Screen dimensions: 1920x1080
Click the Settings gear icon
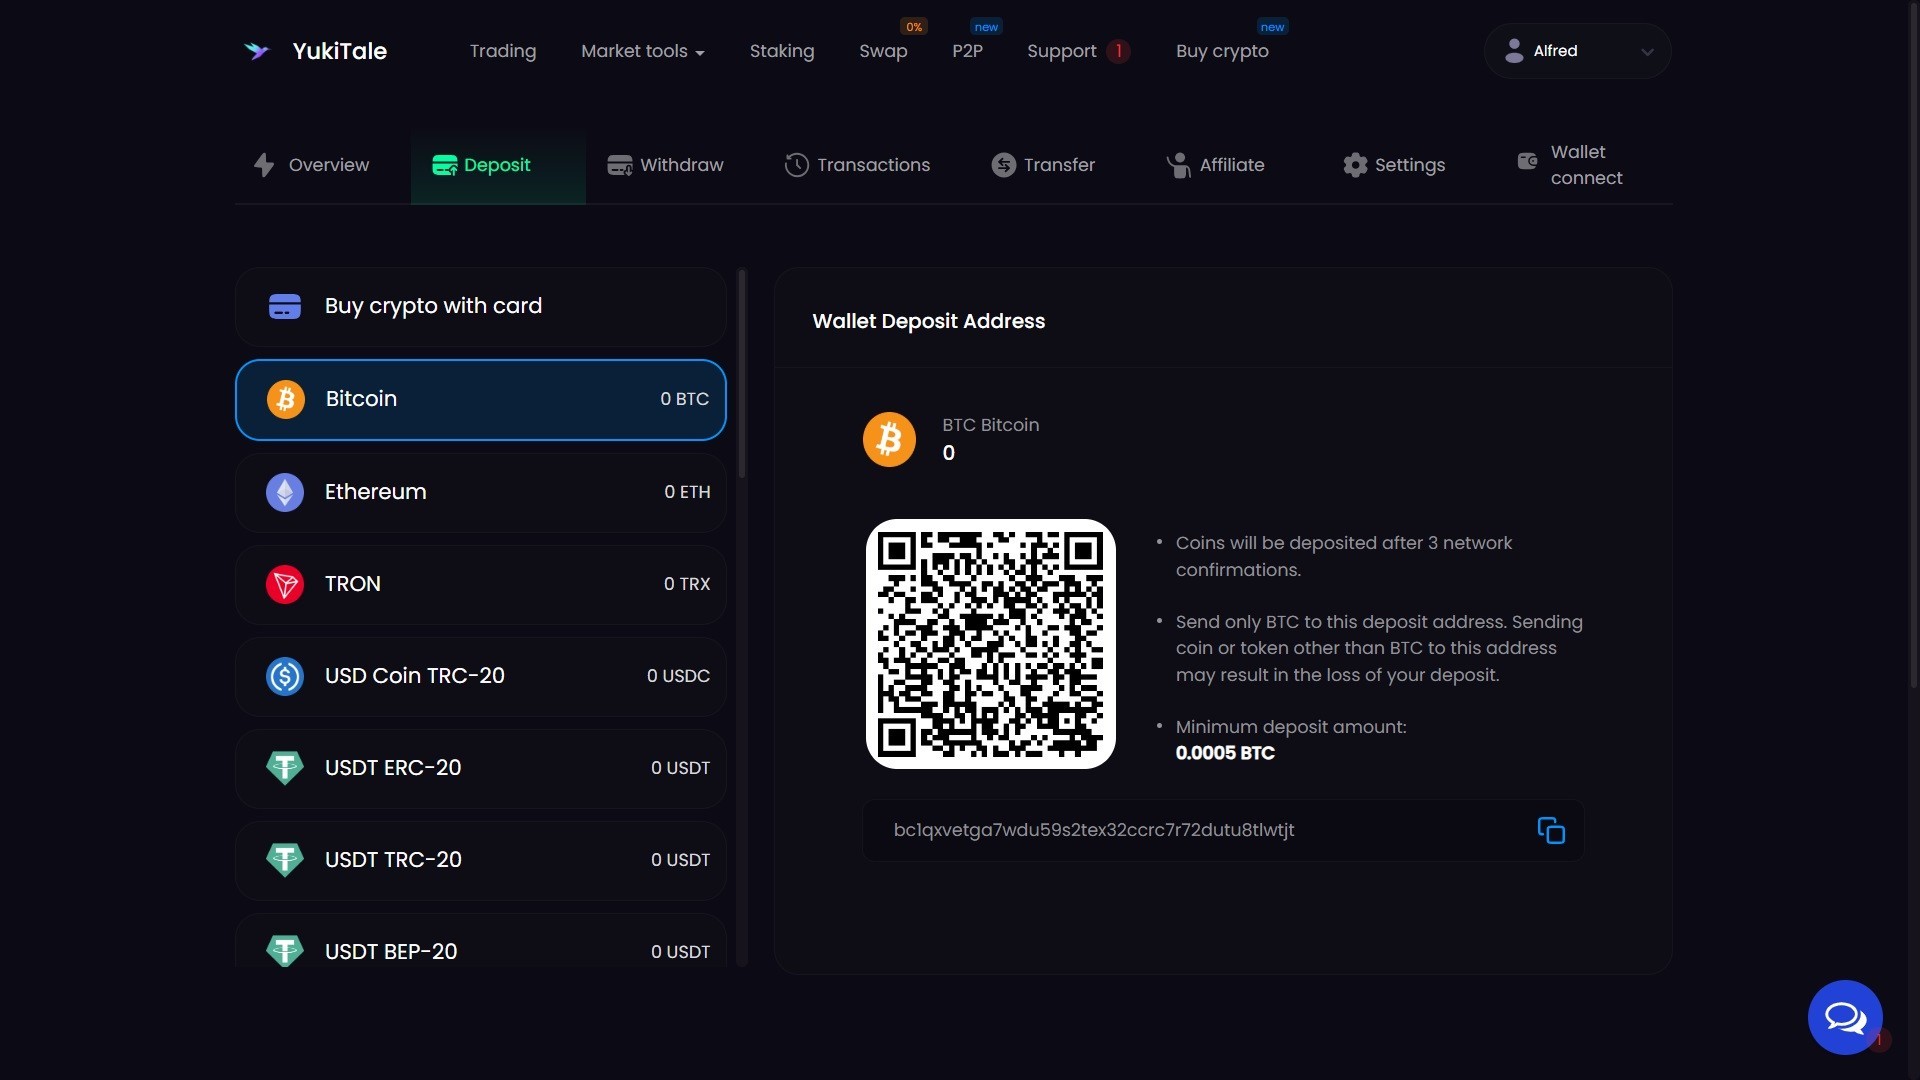tap(1355, 165)
